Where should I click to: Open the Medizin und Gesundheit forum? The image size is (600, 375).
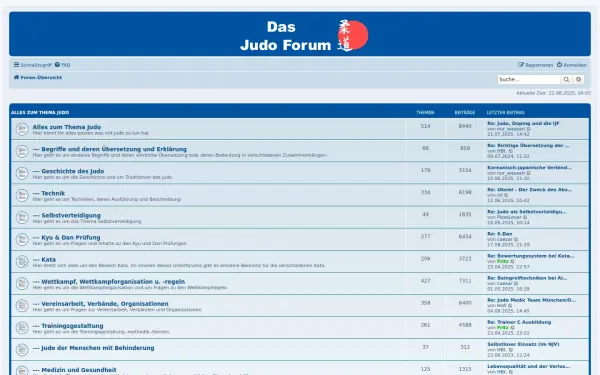pyautogui.click(x=74, y=370)
